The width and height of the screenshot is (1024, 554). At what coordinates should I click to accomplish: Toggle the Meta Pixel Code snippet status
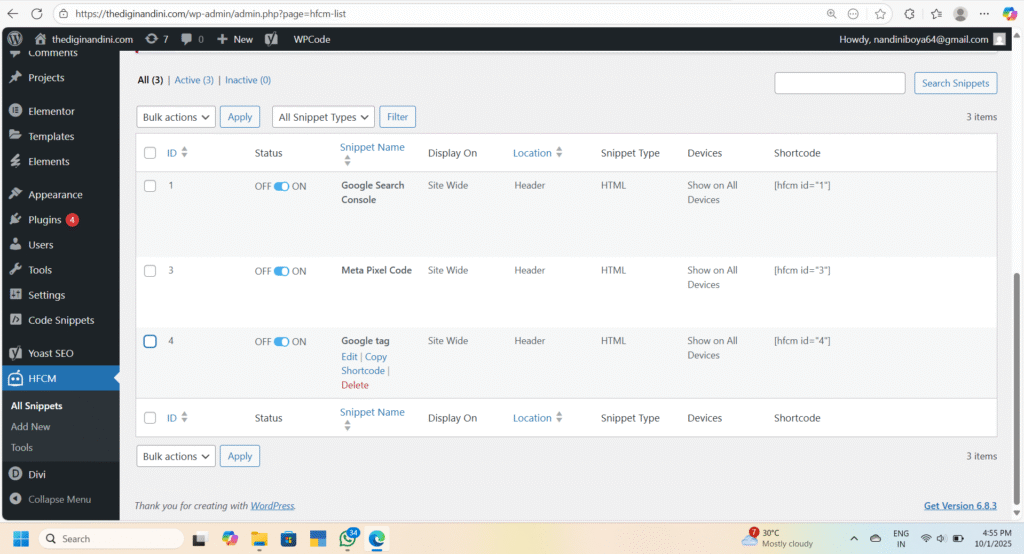point(281,271)
